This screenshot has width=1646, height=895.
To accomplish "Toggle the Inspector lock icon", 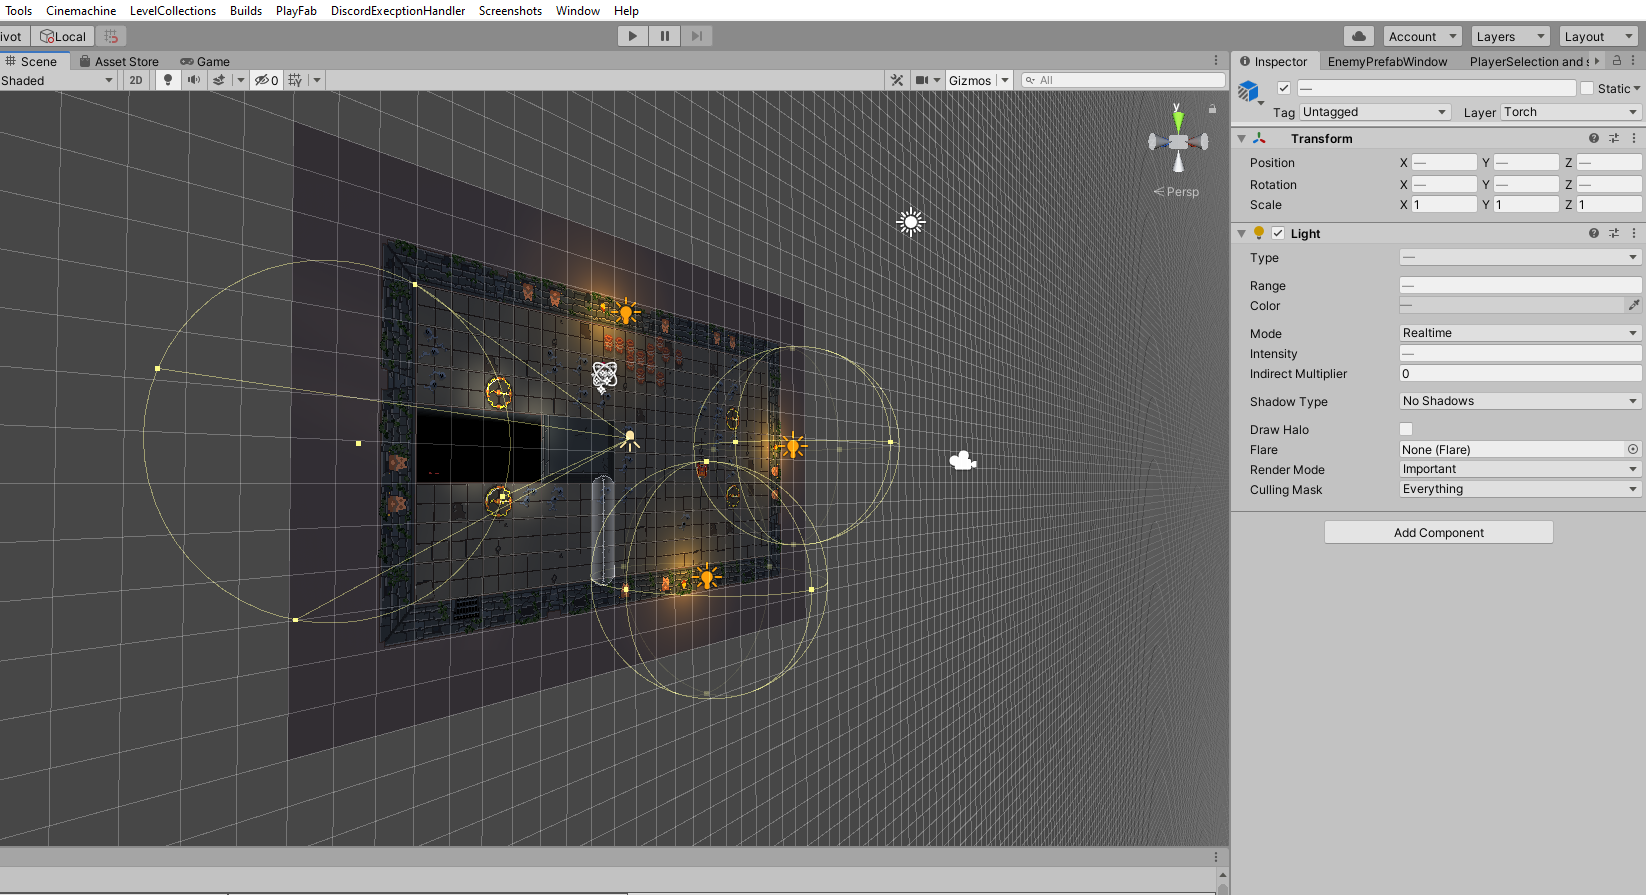I will pos(1617,60).
